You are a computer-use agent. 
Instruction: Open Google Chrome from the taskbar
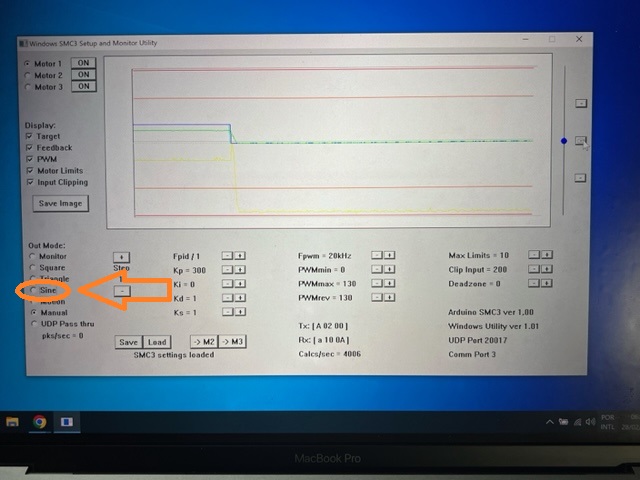point(40,422)
